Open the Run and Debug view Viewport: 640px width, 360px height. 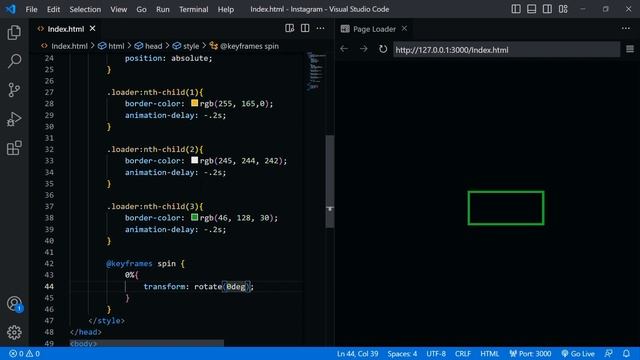pyautogui.click(x=14, y=119)
